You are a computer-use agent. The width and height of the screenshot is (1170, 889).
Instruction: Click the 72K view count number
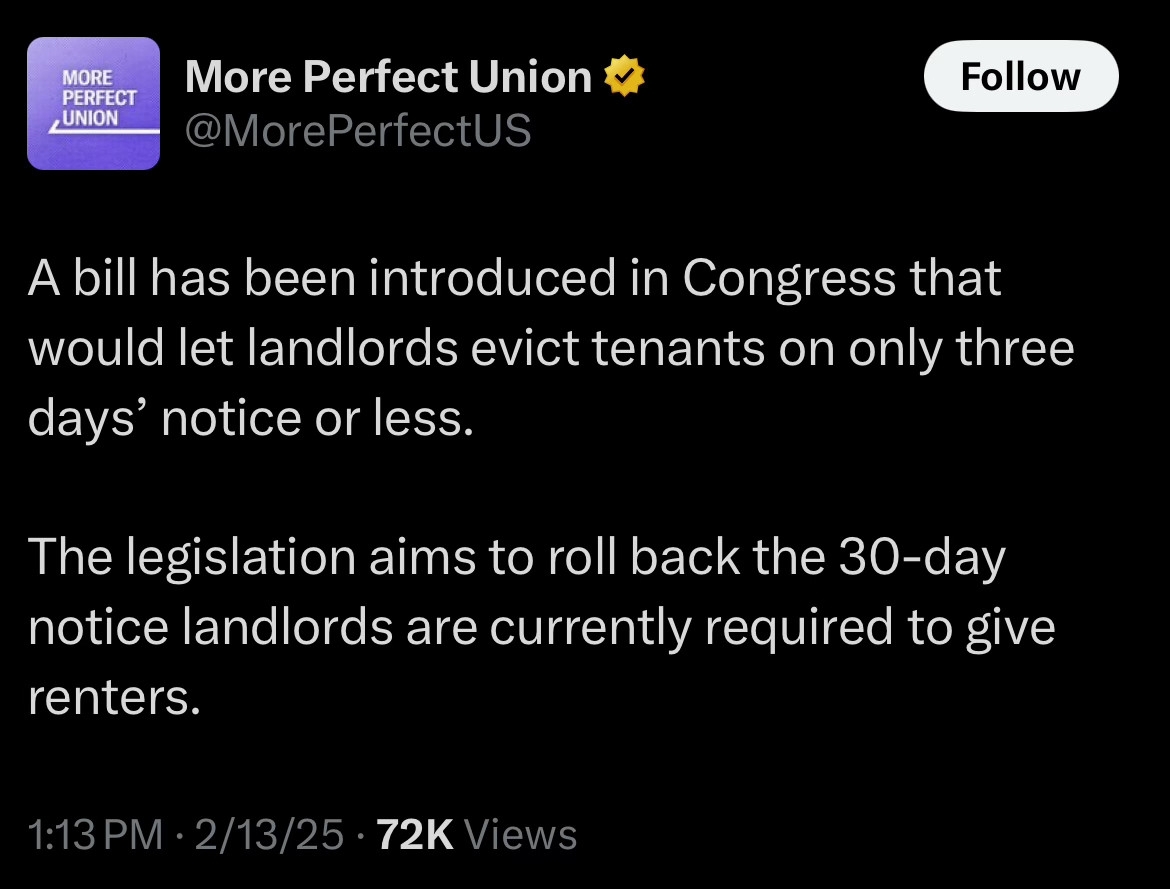414,834
